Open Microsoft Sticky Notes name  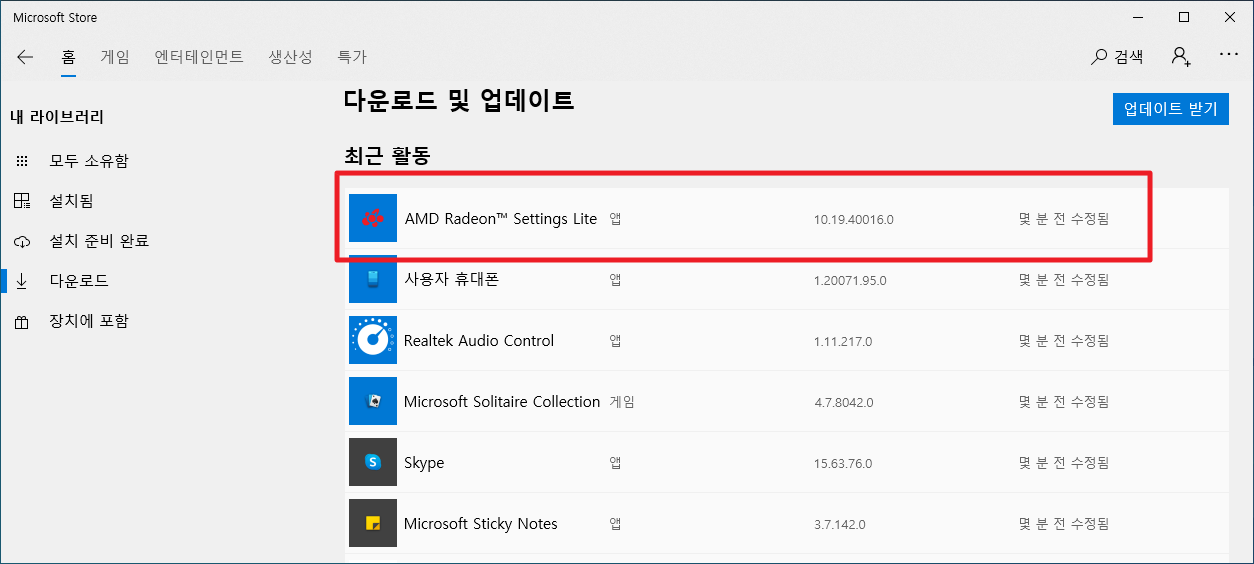coord(481,524)
